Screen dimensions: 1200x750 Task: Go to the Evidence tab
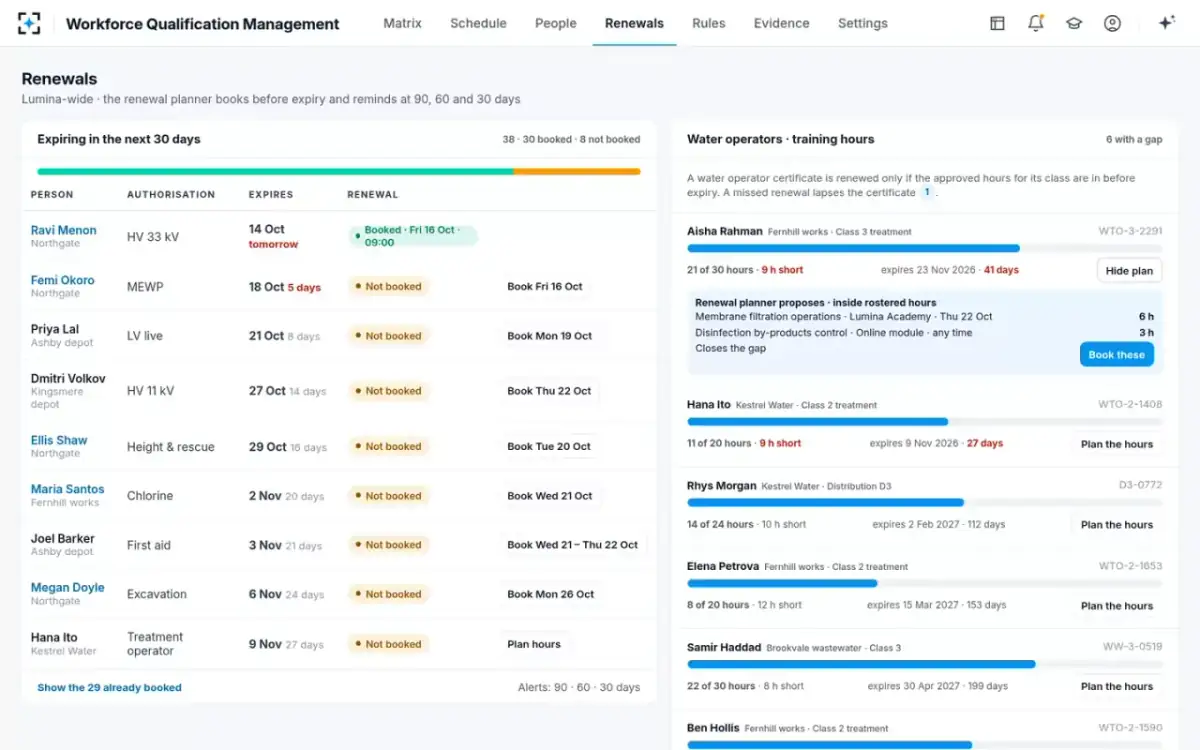(782, 23)
